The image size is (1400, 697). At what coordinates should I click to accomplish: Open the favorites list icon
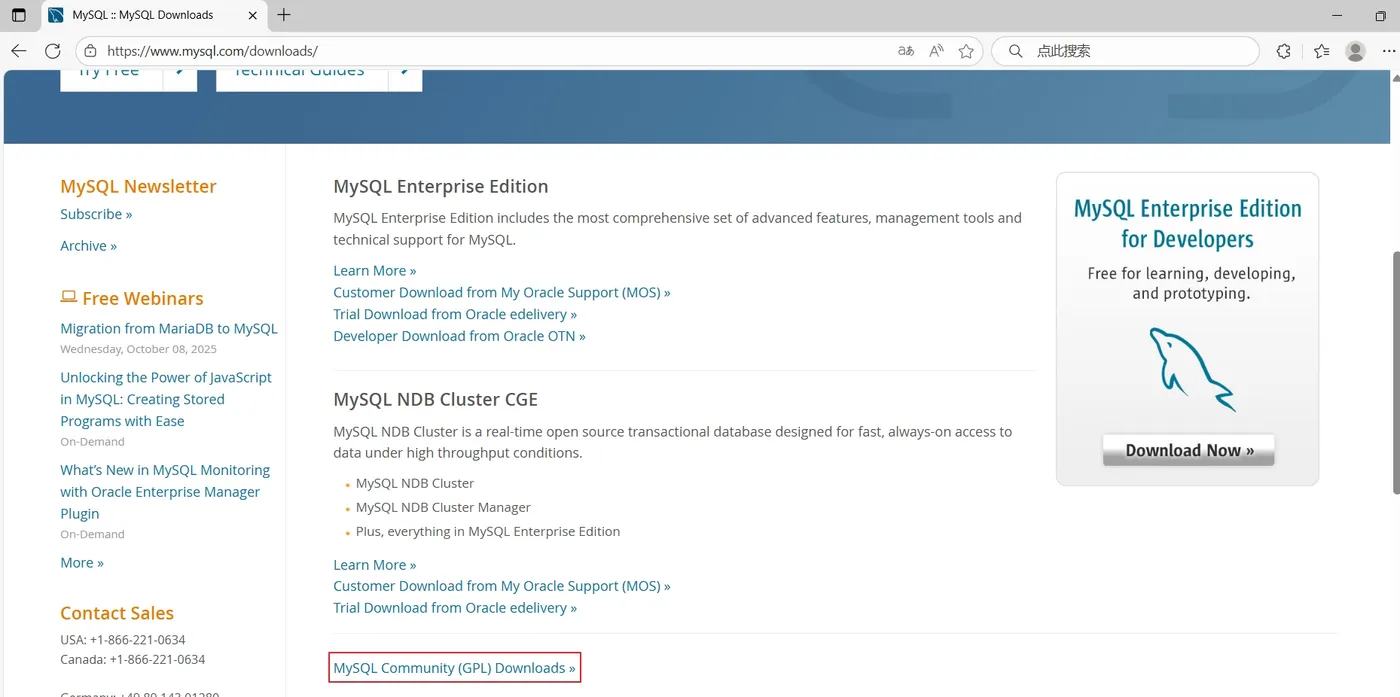click(x=1322, y=51)
